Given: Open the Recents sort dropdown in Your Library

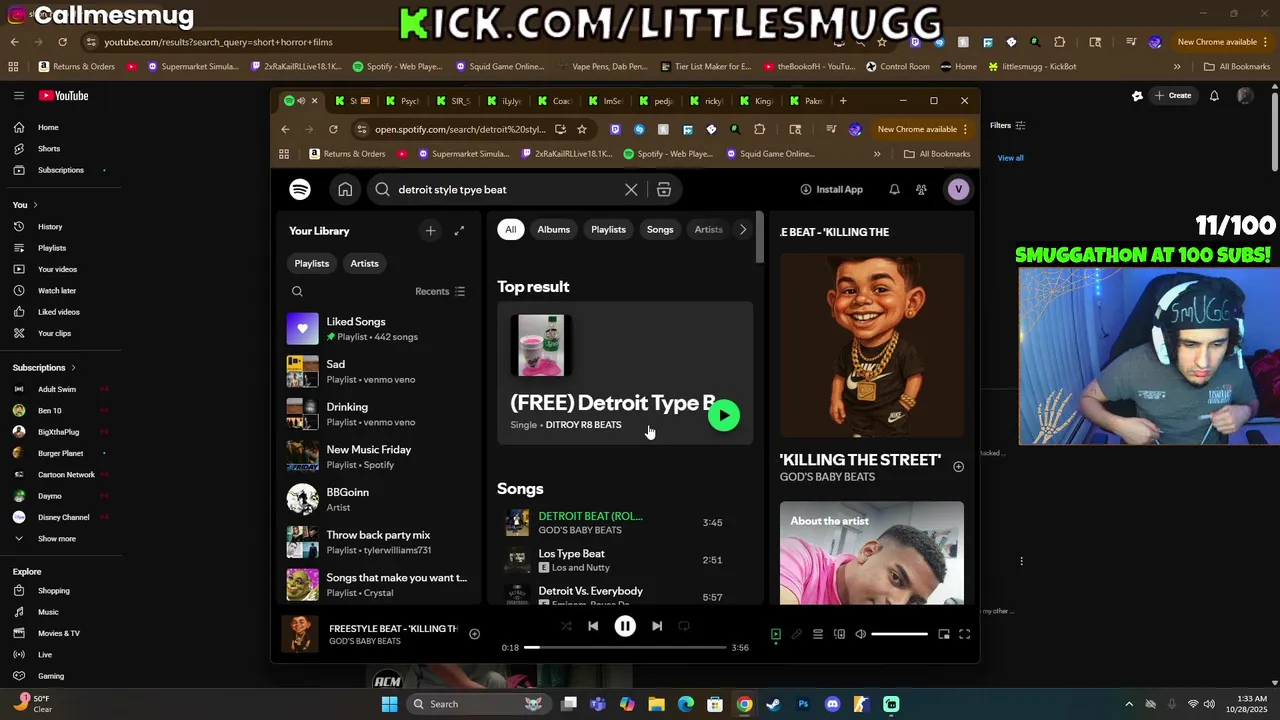Looking at the screenshot, I should click(x=440, y=291).
